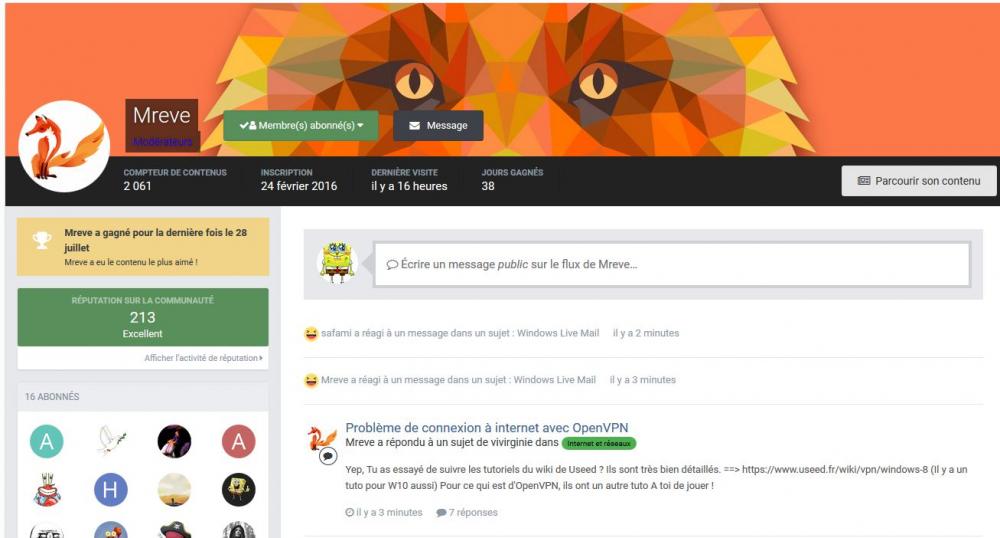This screenshot has height=538, width=1000.
Task: Click the SpongeBob avatar beside message box
Action: 337,262
